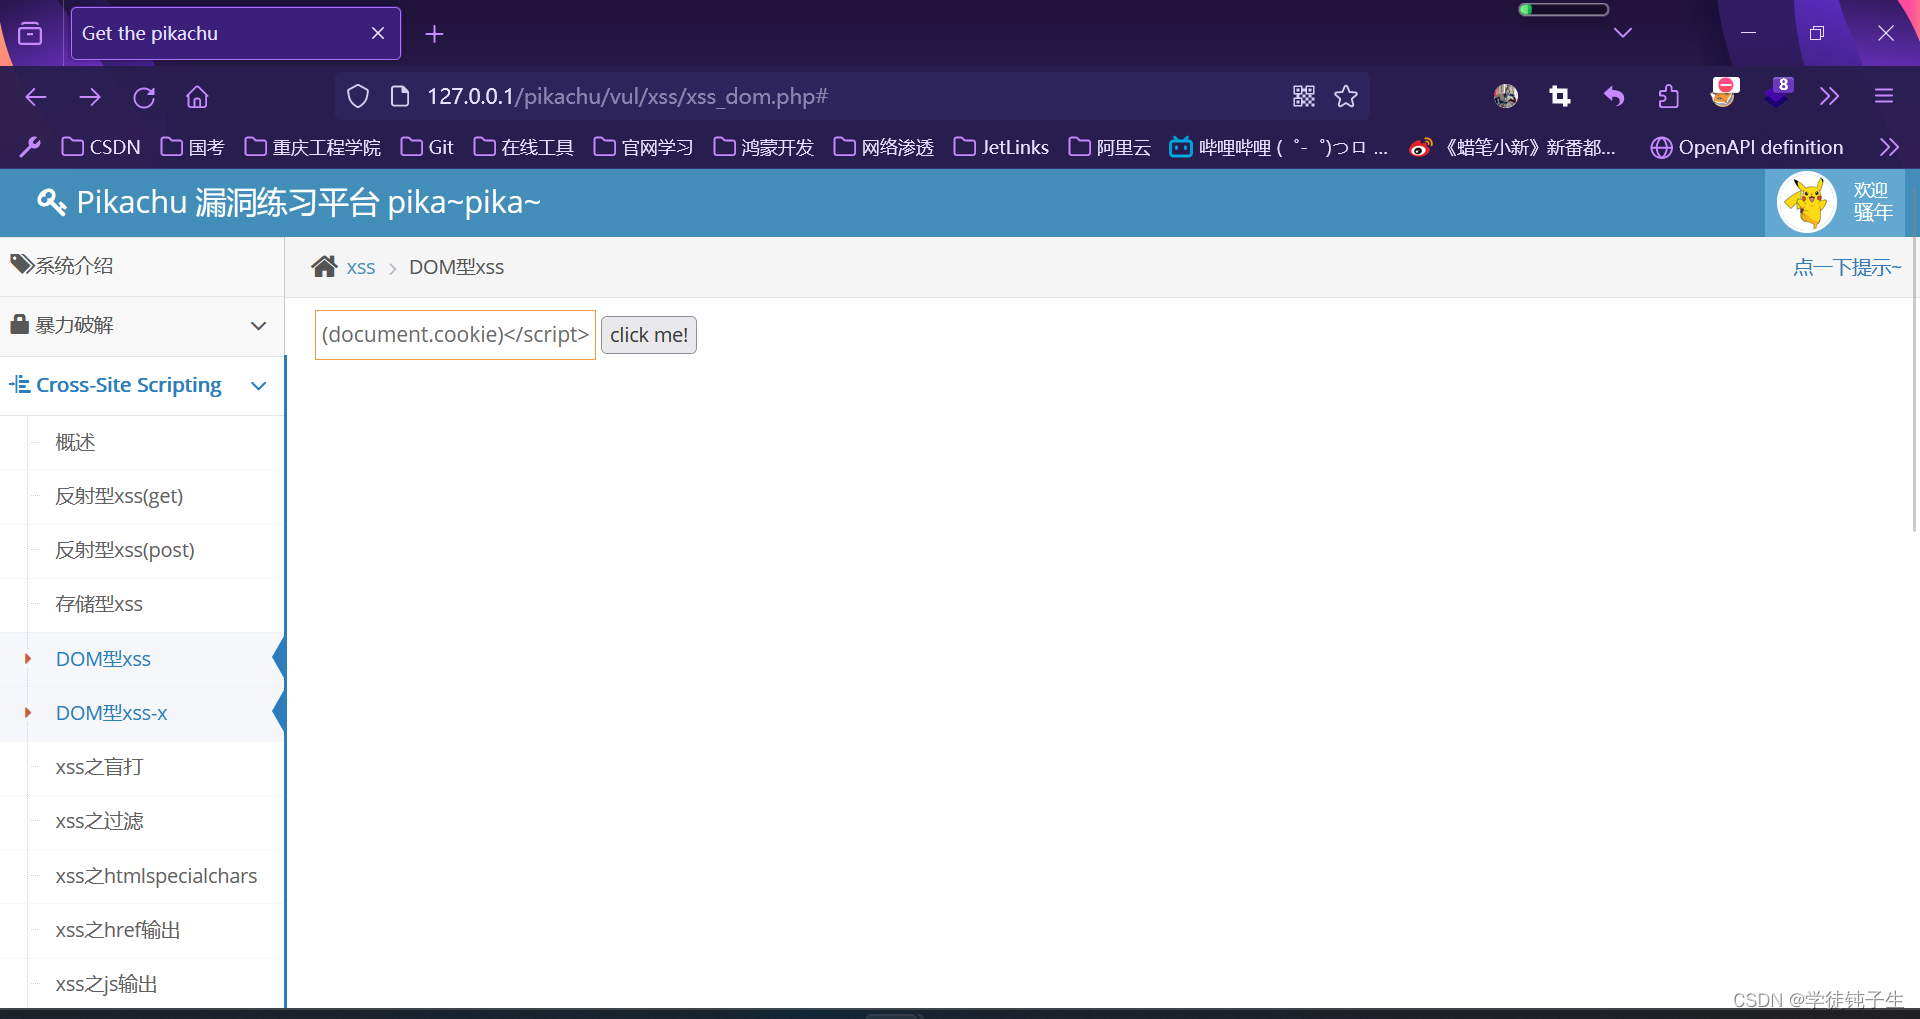Image resolution: width=1920 pixels, height=1019 pixels.
Task: Open the browser hamburger menu
Action: pos(1884,96)
